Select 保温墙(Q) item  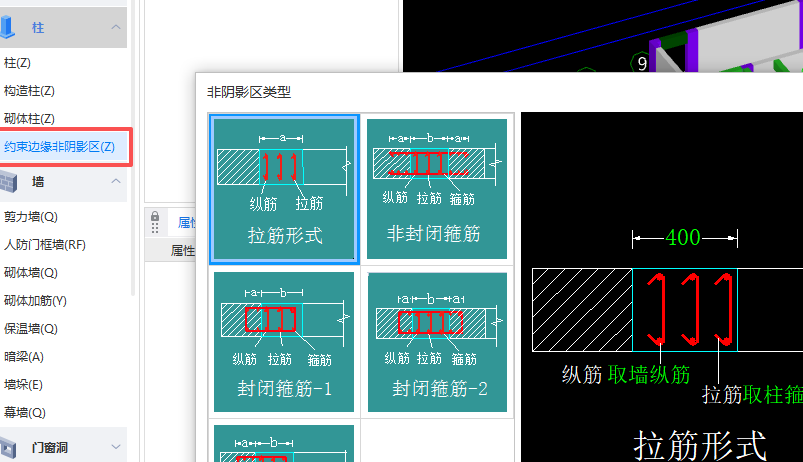[x=31, y=328]
